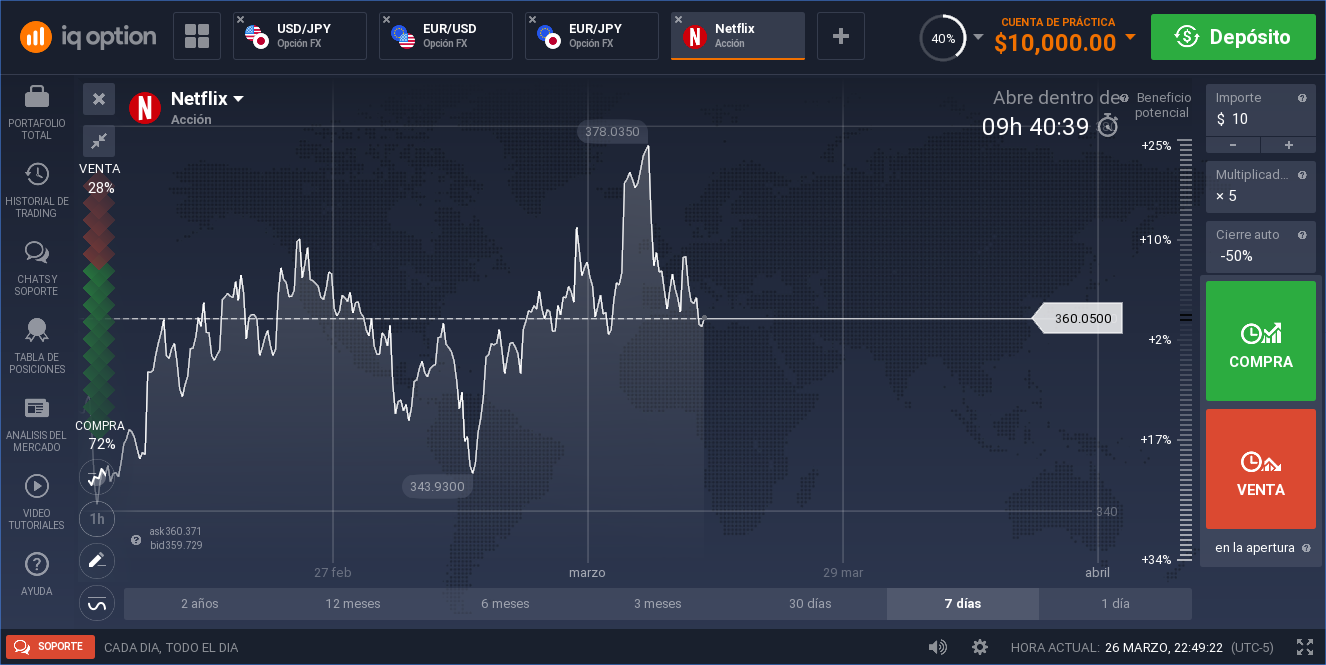
Task: Open Video Tutoriales play icon
Action: [37, 486]
